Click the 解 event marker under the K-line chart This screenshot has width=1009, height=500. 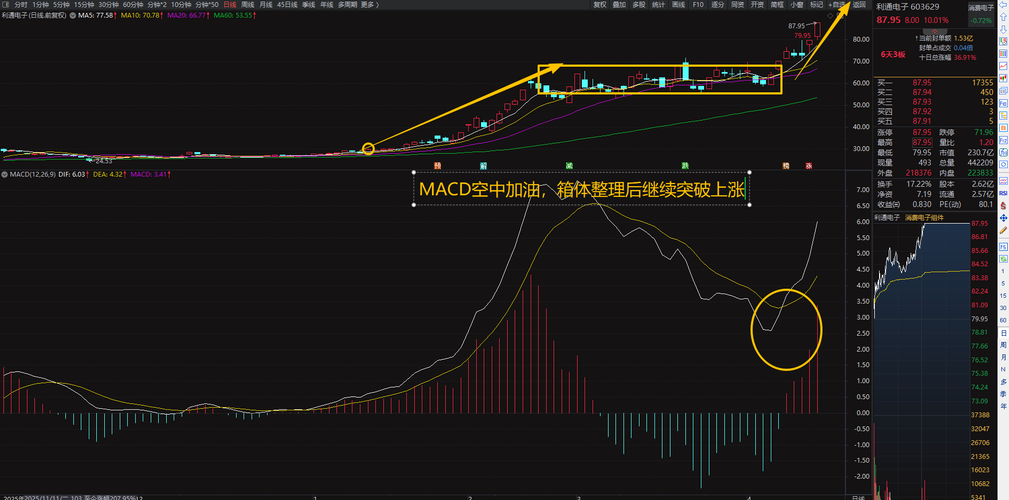(483, 165)
